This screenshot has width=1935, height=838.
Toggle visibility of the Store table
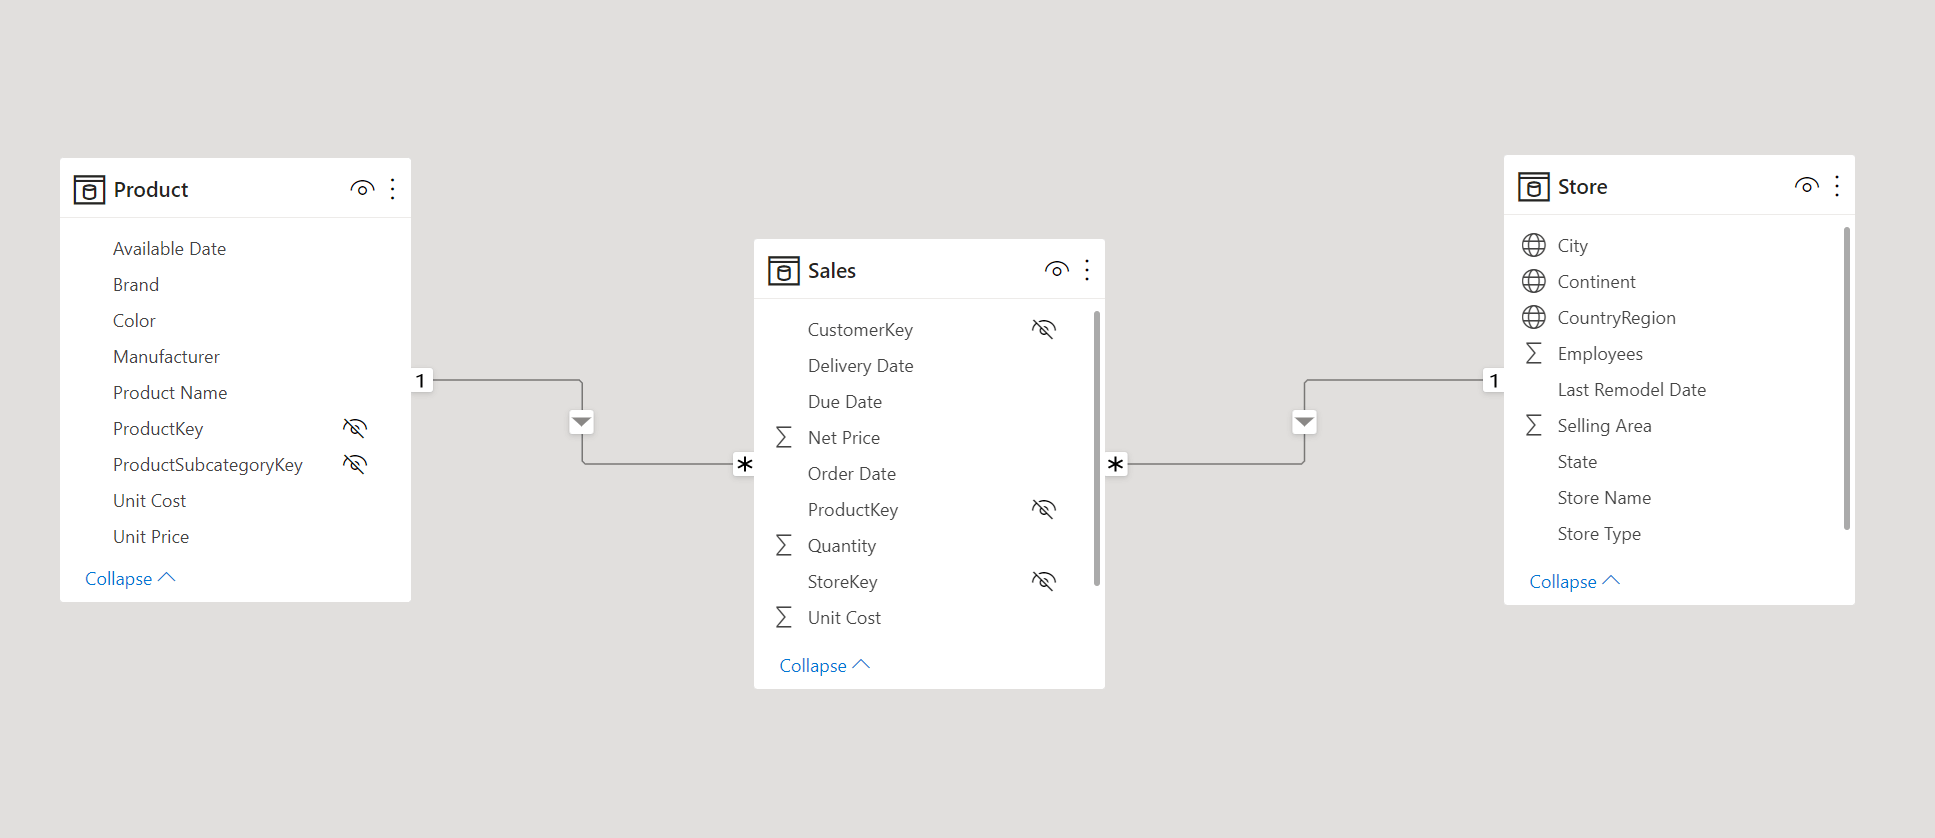(1806, 186)
